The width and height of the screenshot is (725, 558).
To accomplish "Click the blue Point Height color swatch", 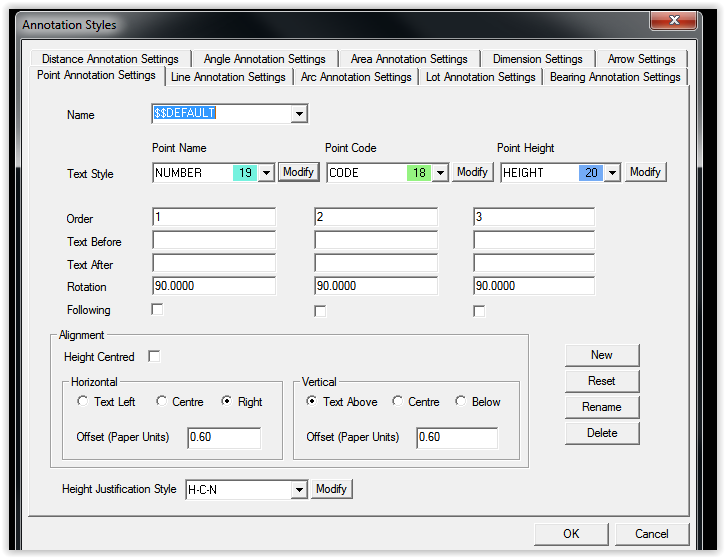I will [591, 173].
